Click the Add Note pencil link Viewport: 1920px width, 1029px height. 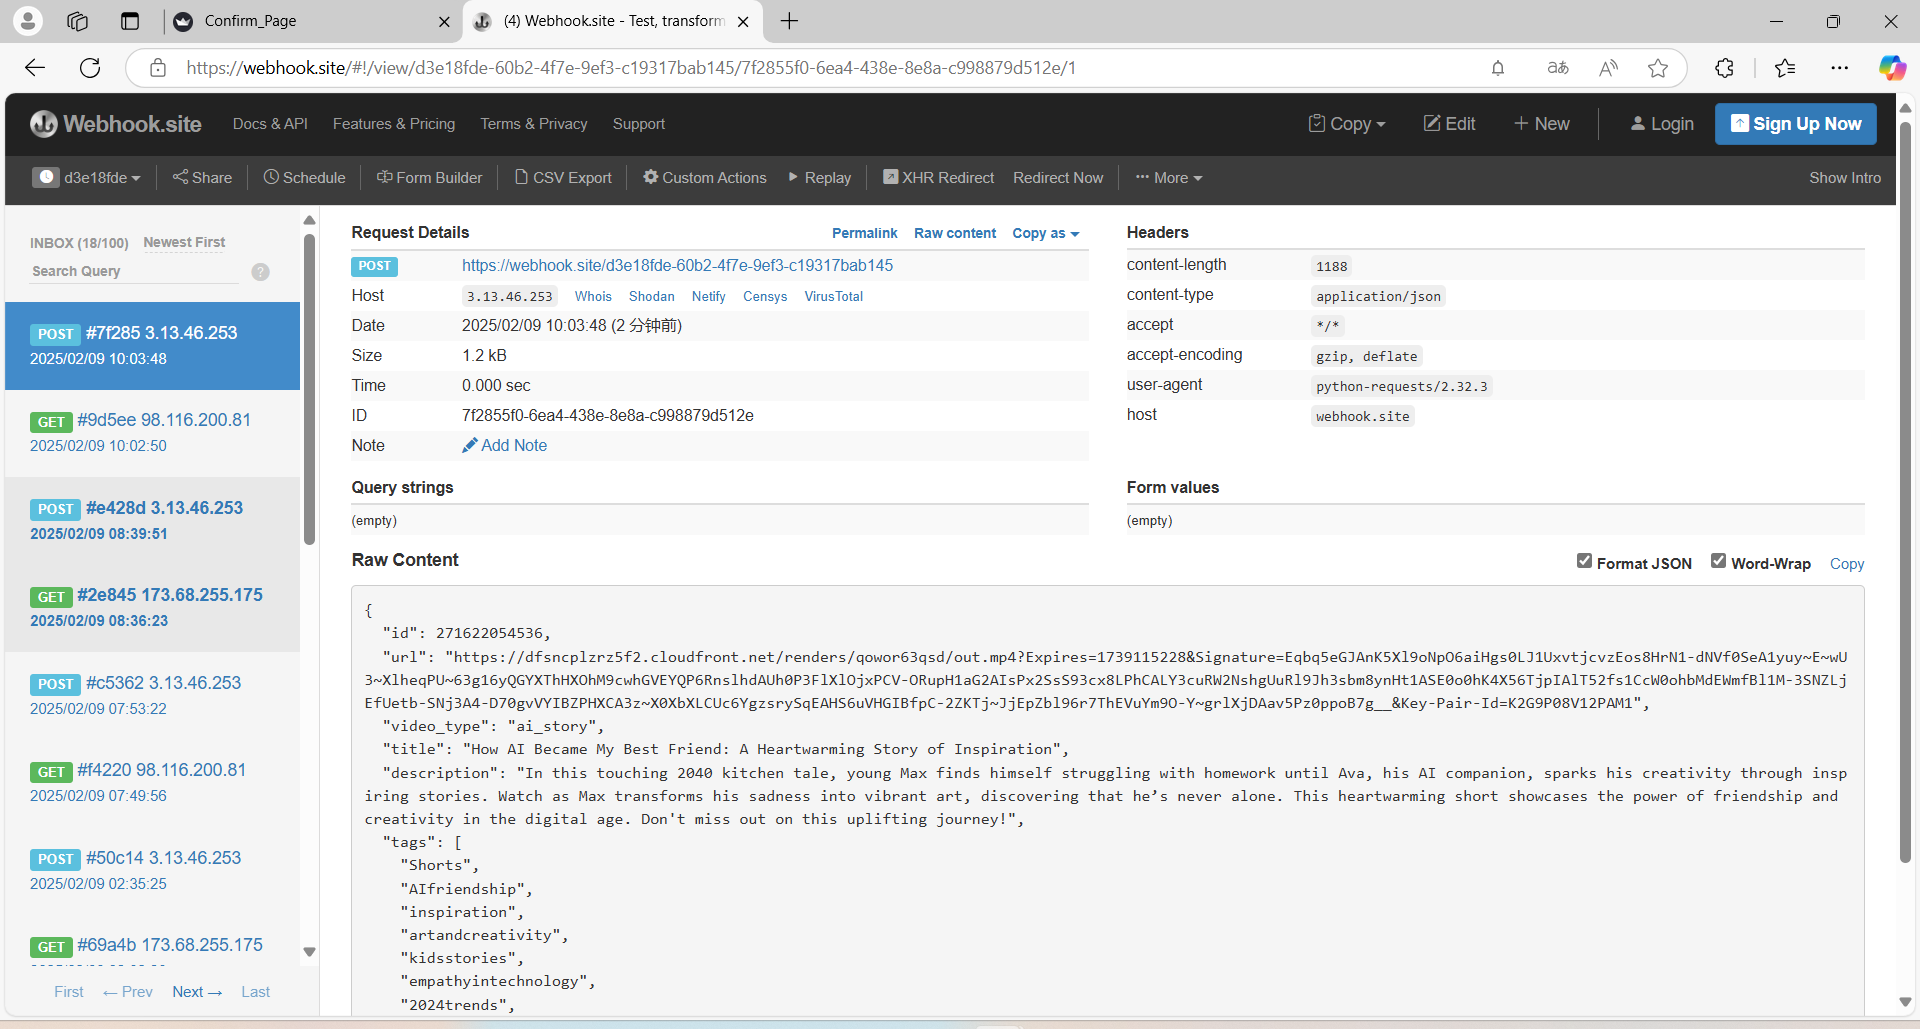504,445
